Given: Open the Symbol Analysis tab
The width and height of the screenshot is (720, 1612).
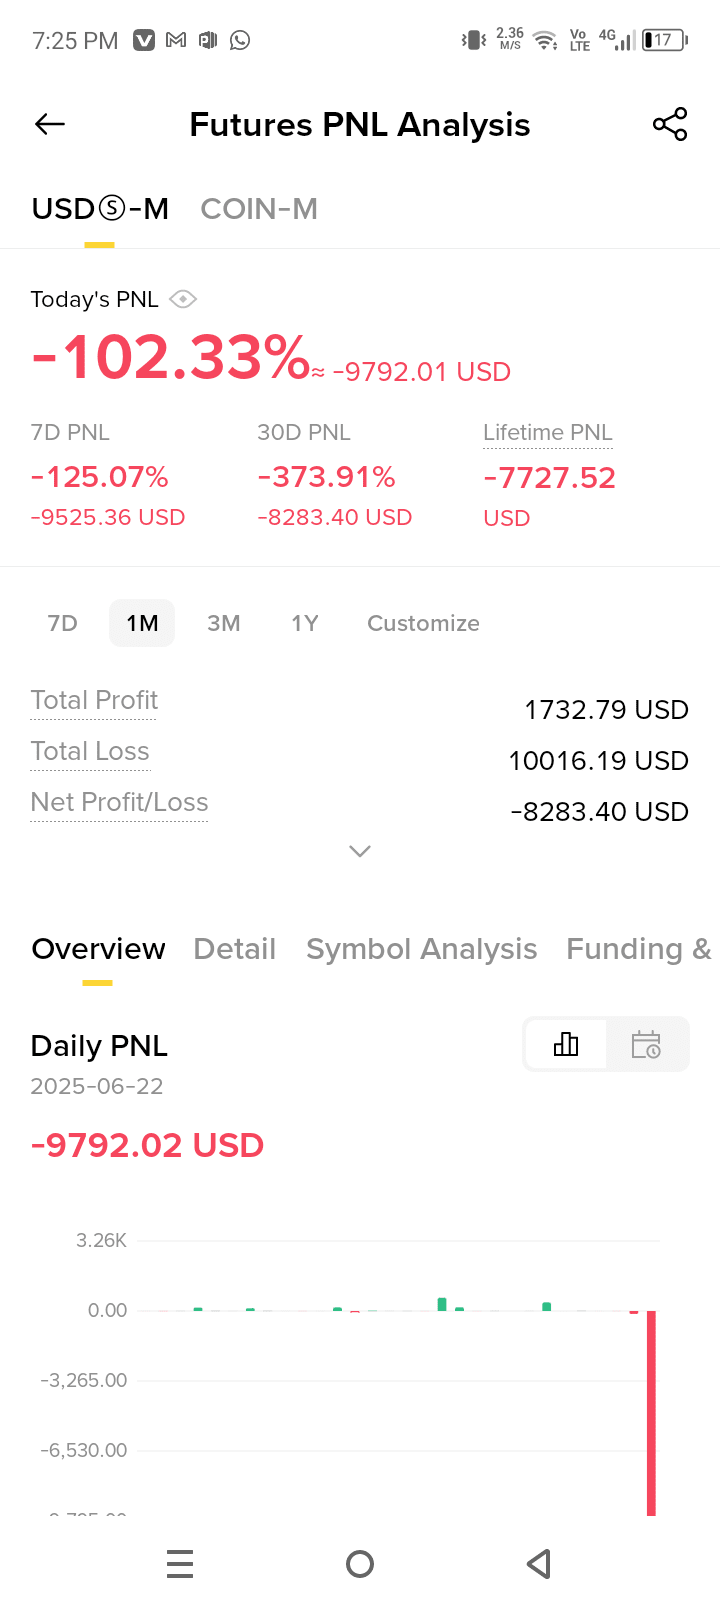Looking at the screenshot, I should click(x=421, y=949).
